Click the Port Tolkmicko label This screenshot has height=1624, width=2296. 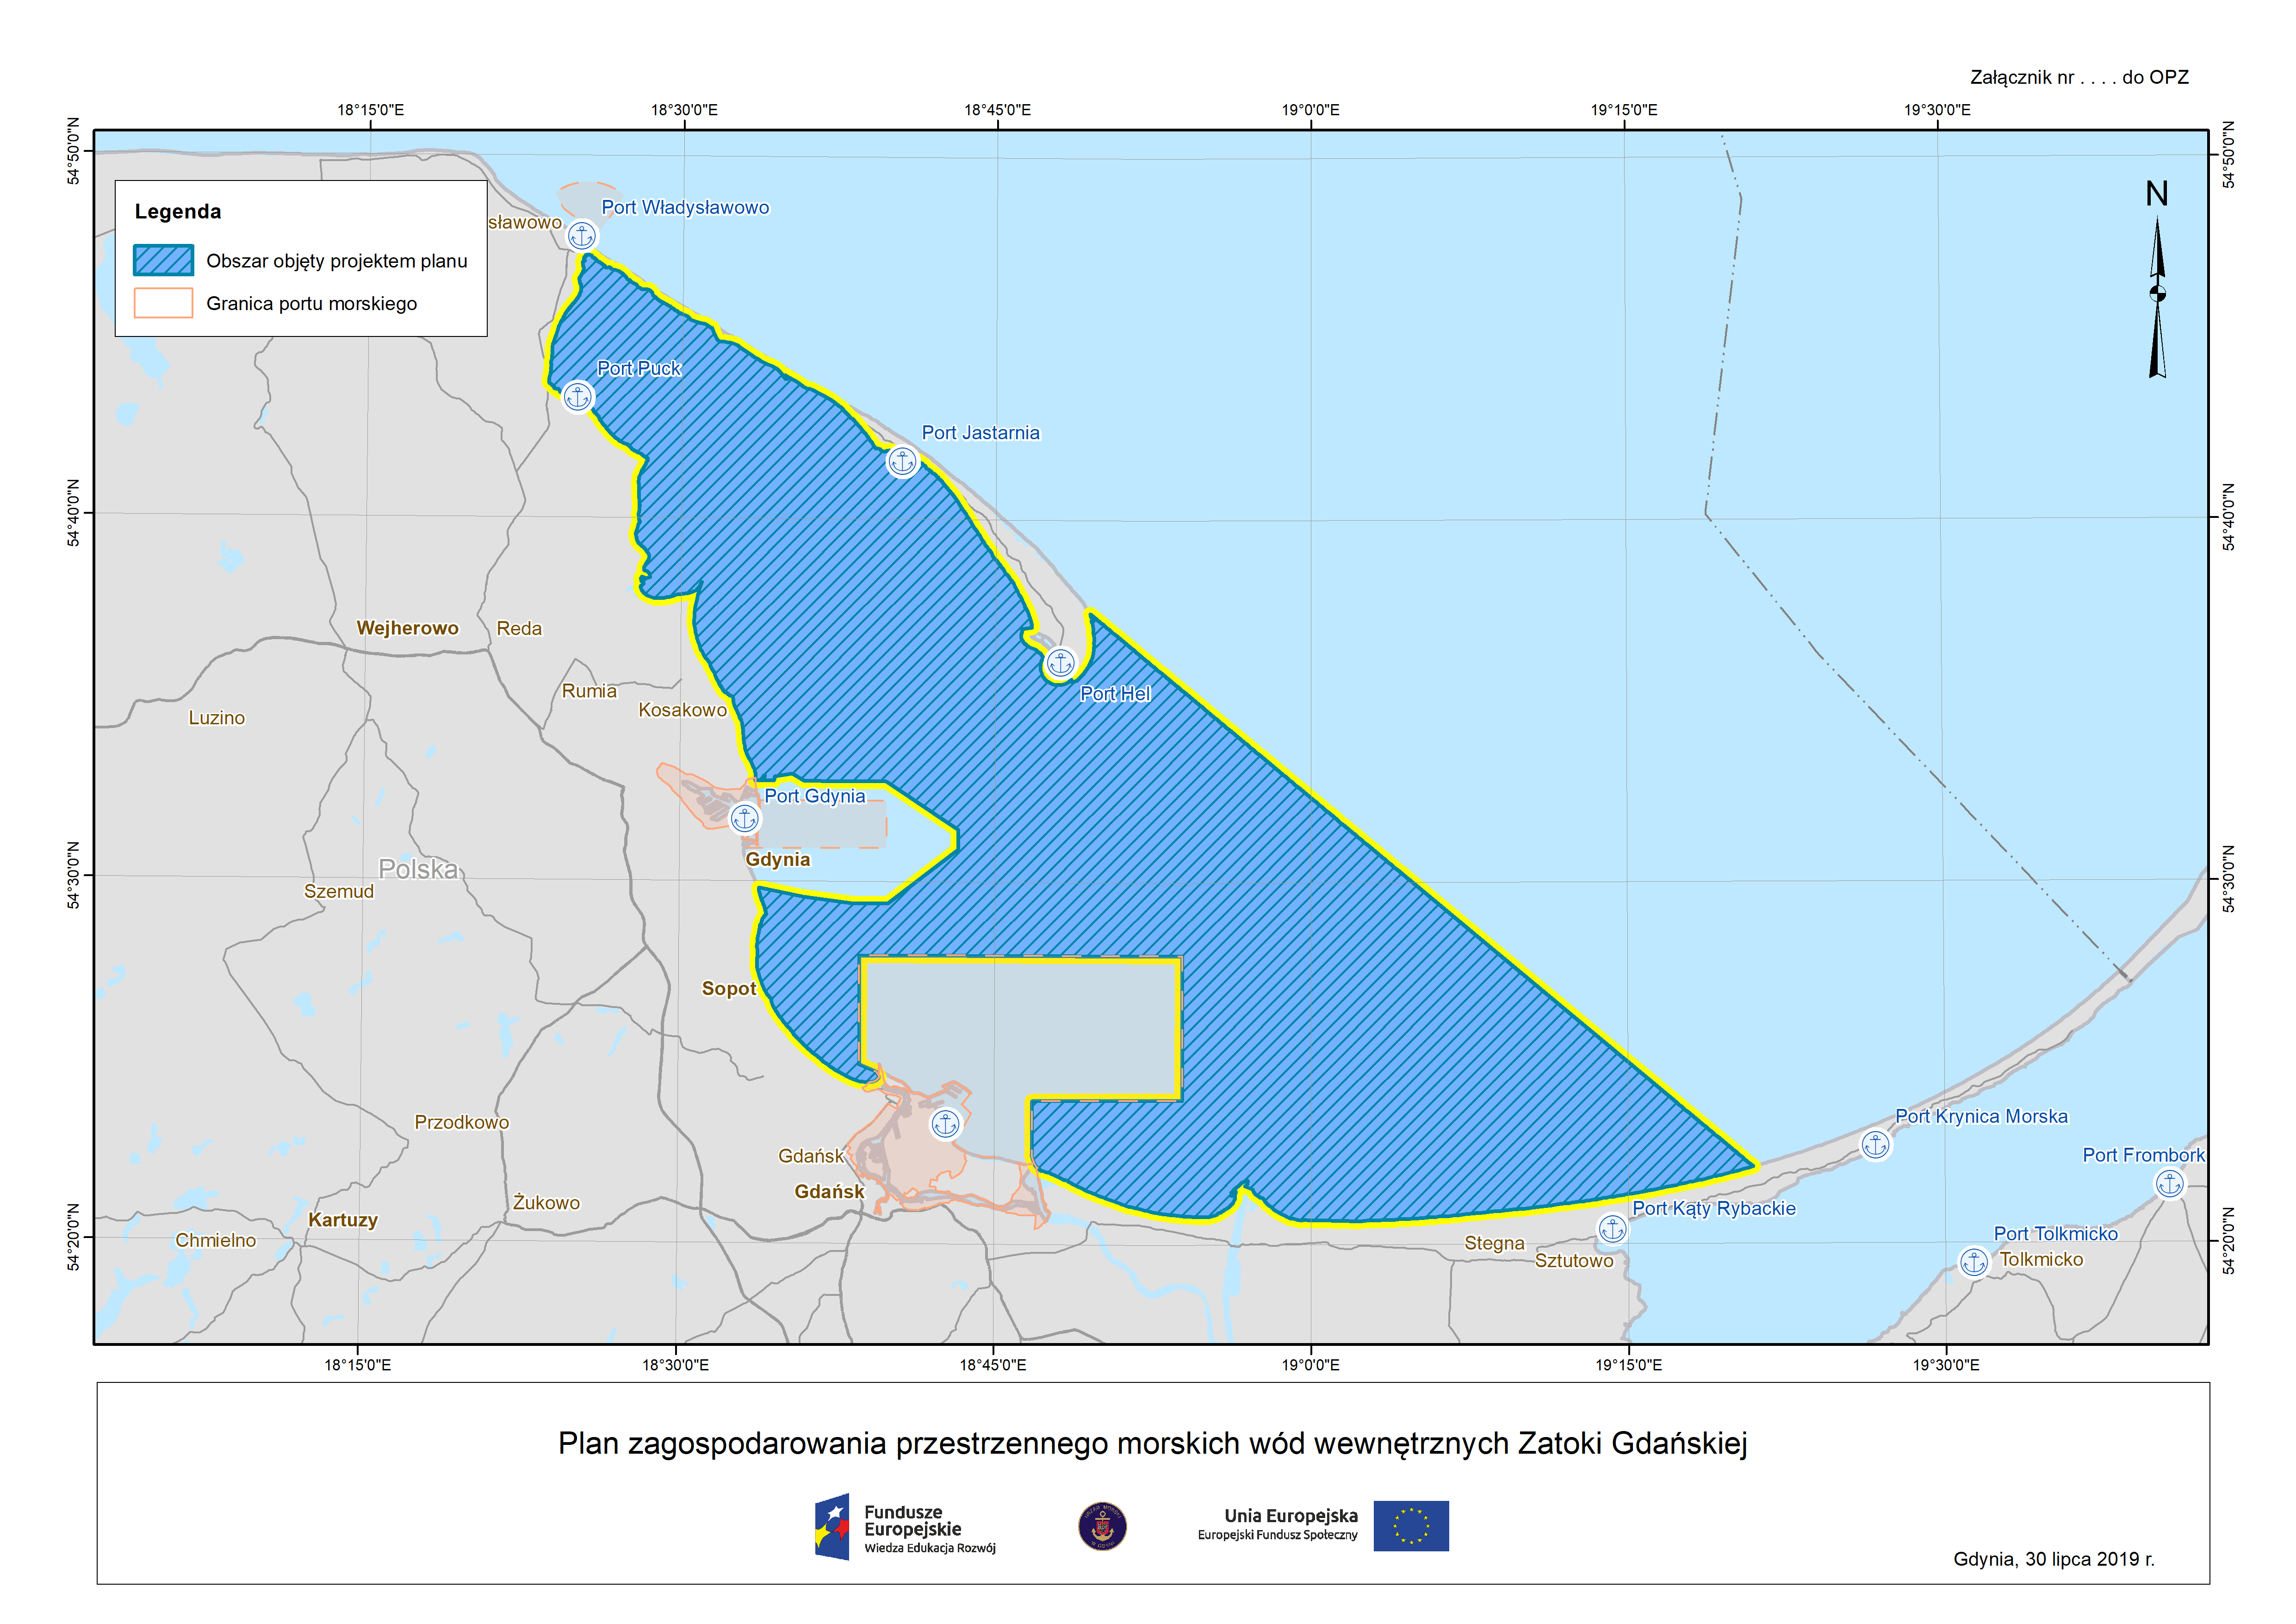2055,1235
